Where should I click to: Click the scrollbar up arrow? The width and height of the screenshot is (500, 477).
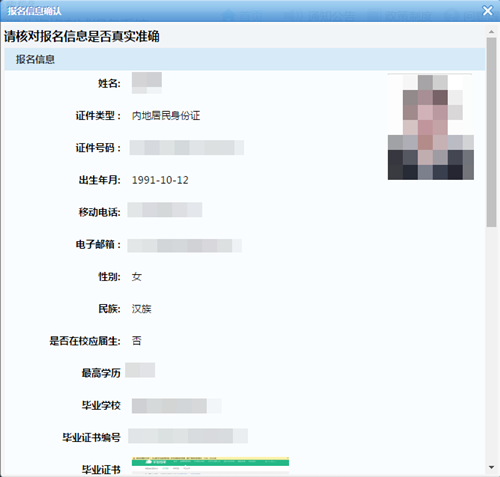[491, 32]
